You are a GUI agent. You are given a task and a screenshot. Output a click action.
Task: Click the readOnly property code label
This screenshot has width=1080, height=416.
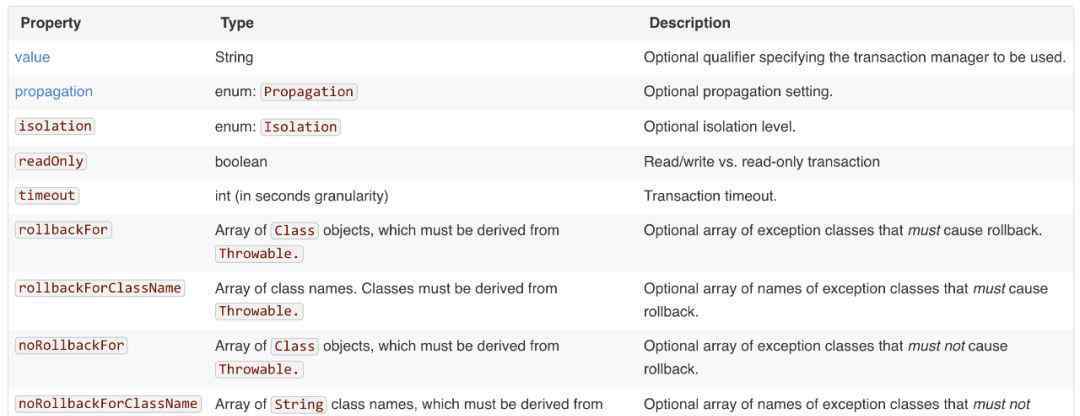coord(51,161)
